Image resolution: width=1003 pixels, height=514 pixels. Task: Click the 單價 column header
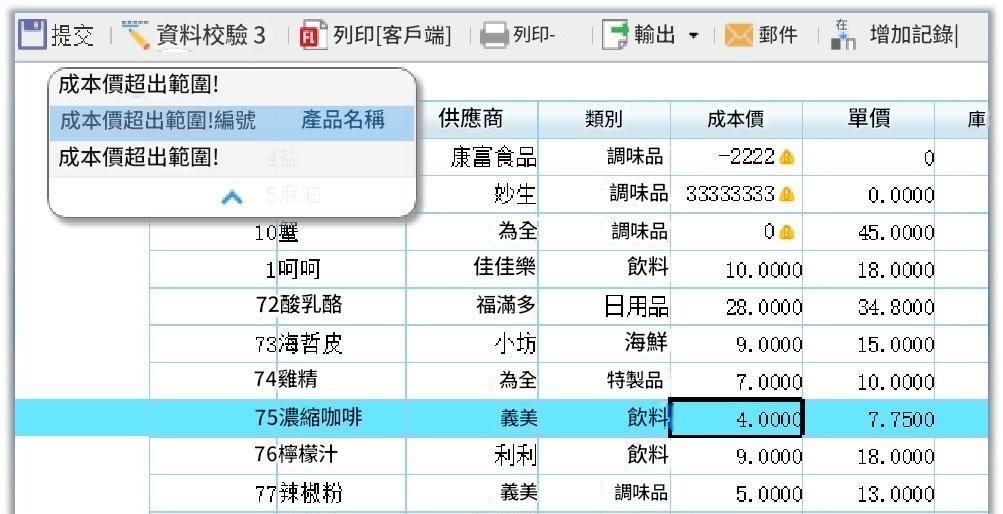(x=869, y=119)
